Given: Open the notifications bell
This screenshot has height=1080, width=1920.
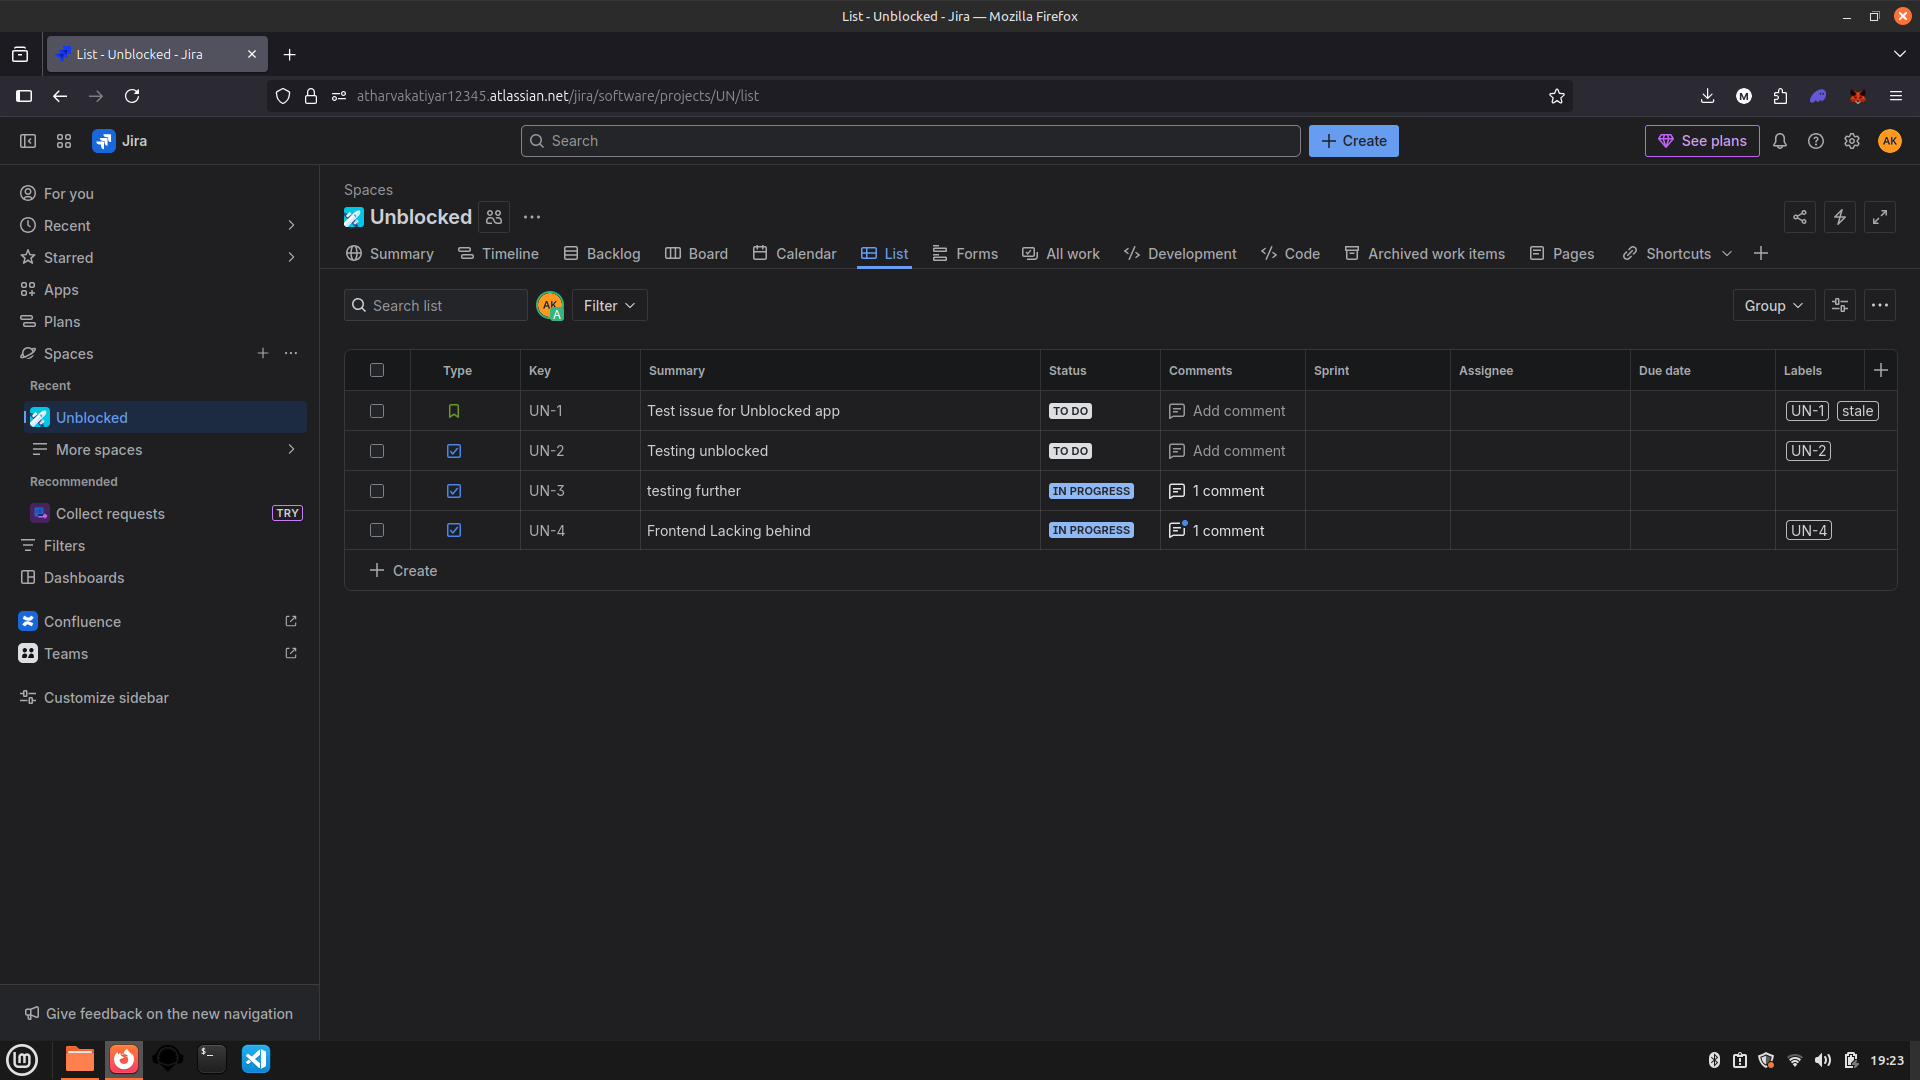Looking at the screenshot, I should (x=1780, y=141).
